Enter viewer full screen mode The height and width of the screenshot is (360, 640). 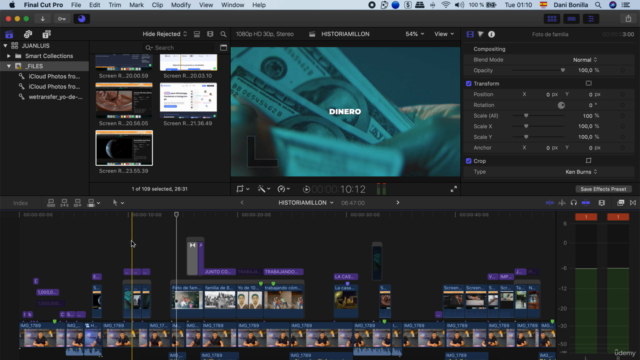(453, 189)
